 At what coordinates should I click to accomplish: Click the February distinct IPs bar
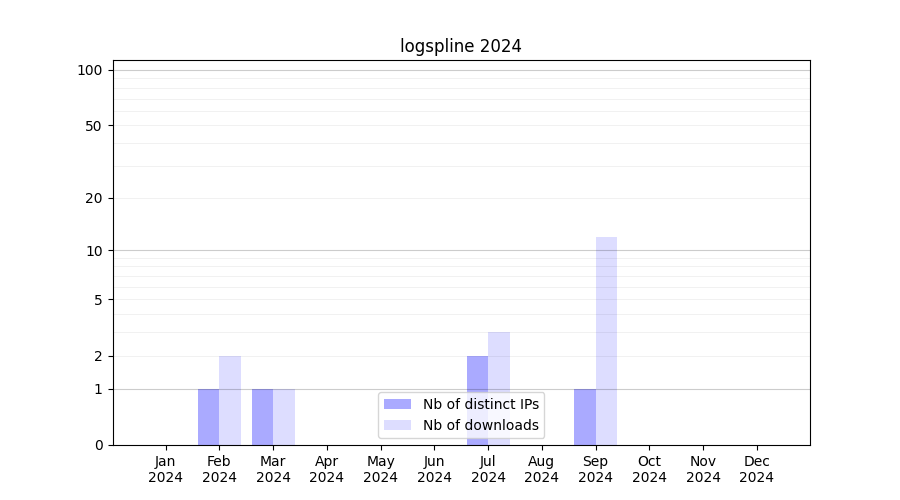[x=208, y=417]
